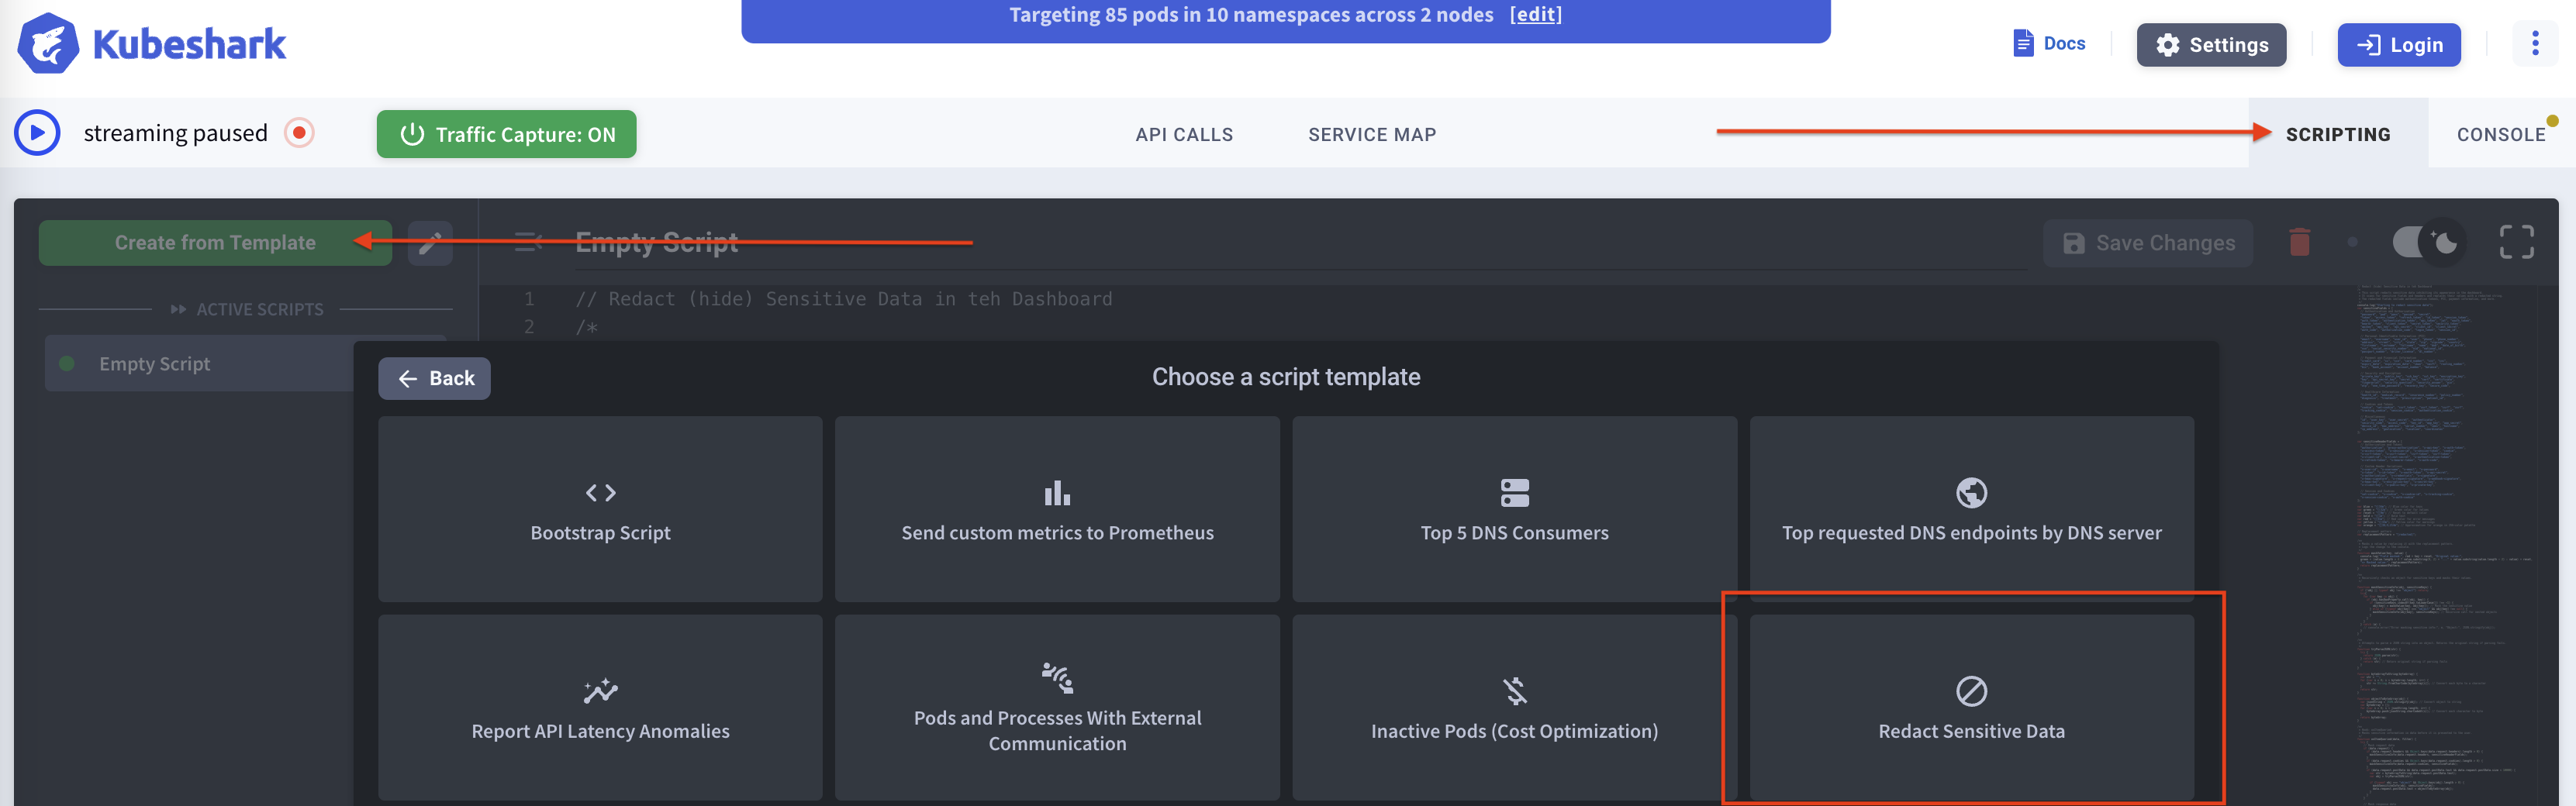Switch to the SERVICE MAP tab
This screenshot has width=2576, height=806.
(1371, 134)
